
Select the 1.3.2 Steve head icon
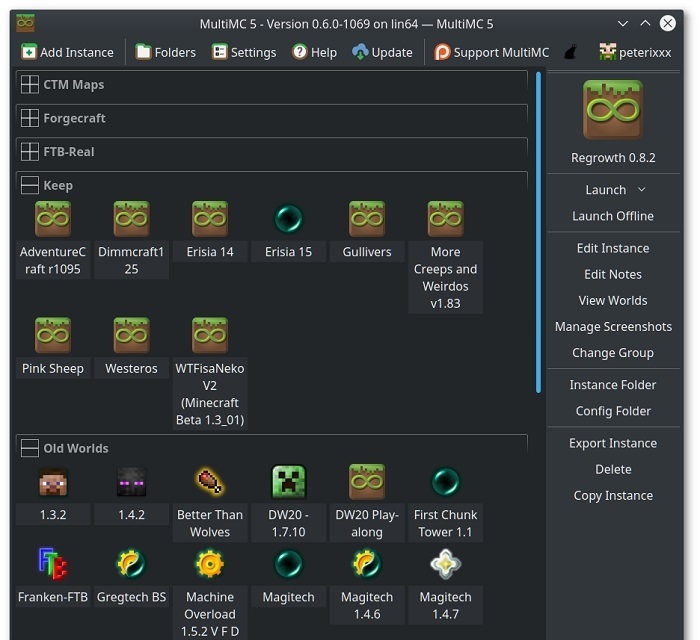(53, 482)
